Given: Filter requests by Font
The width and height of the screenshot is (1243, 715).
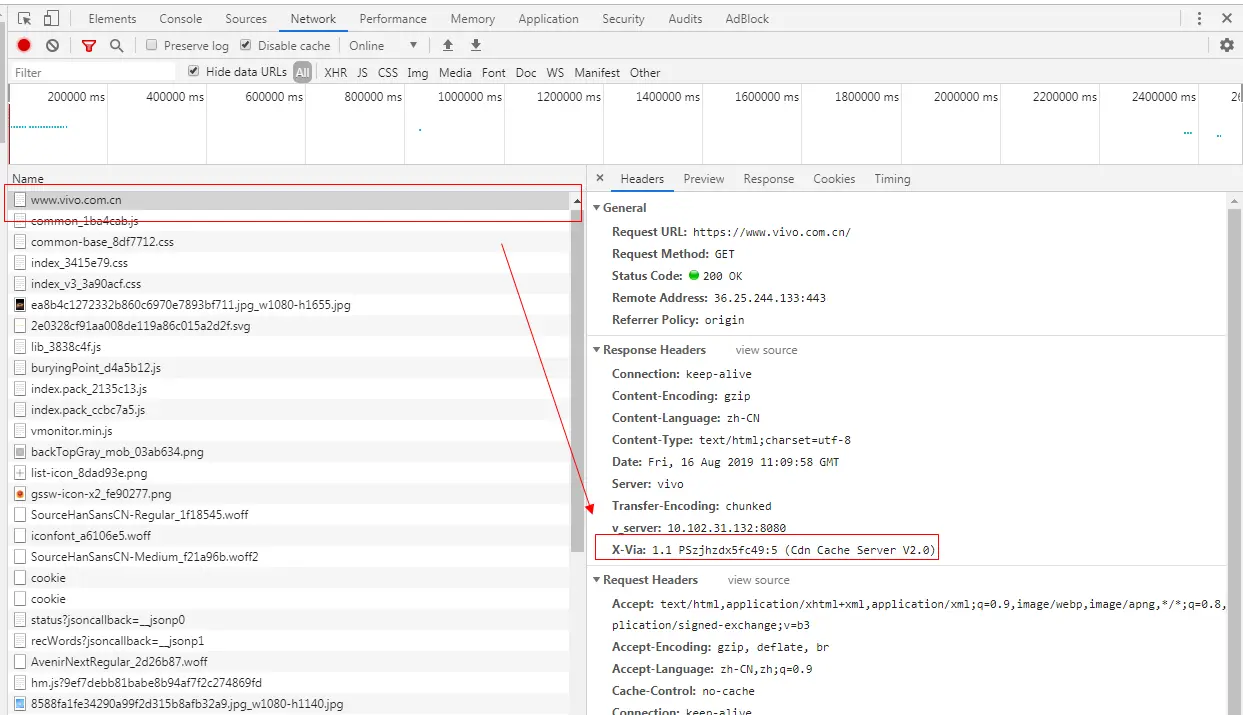Looking at the screenshot, I should pos(494,72).
